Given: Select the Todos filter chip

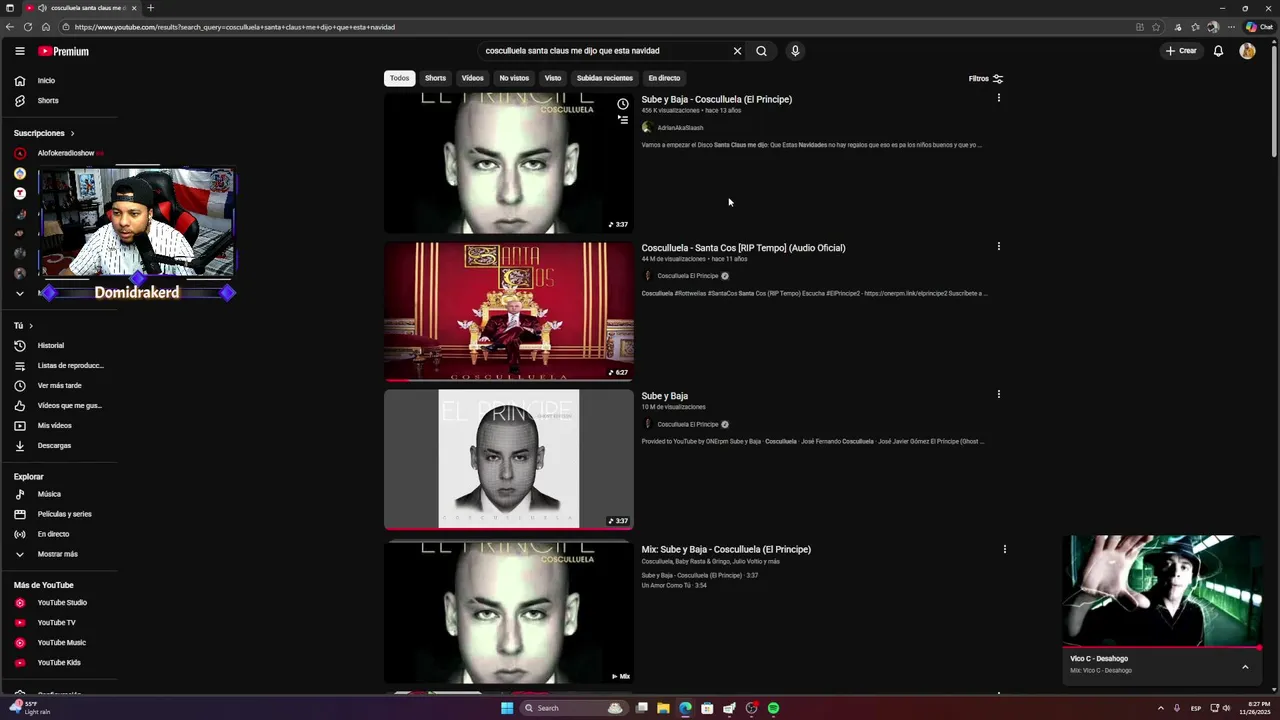Looking at the screenshot, I should tap(399, 78).
